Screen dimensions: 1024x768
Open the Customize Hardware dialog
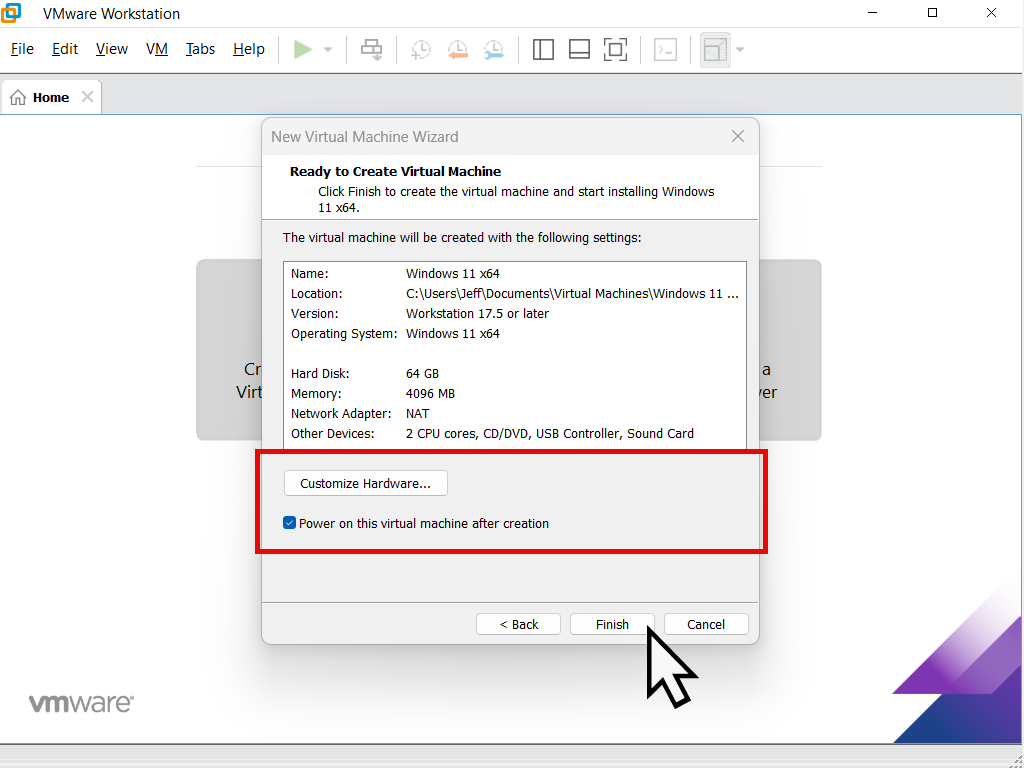(x=365, y=483)
